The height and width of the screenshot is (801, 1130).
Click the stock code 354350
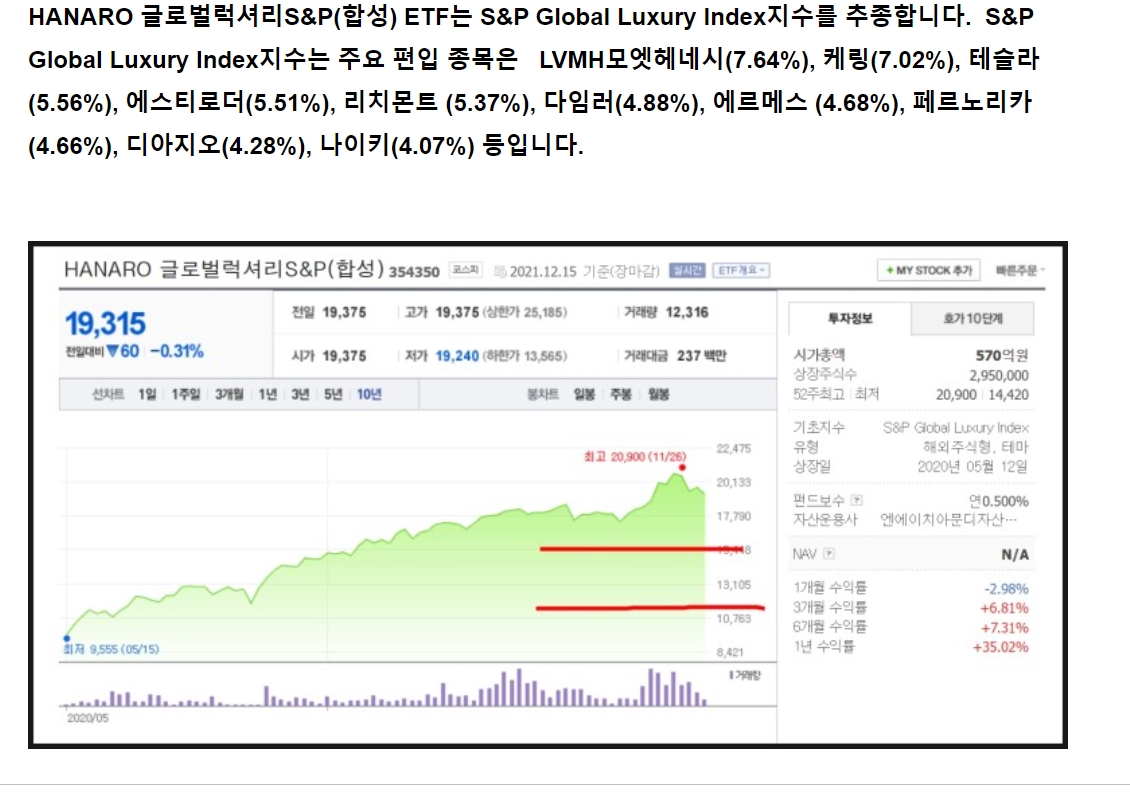tap(414, 272)
